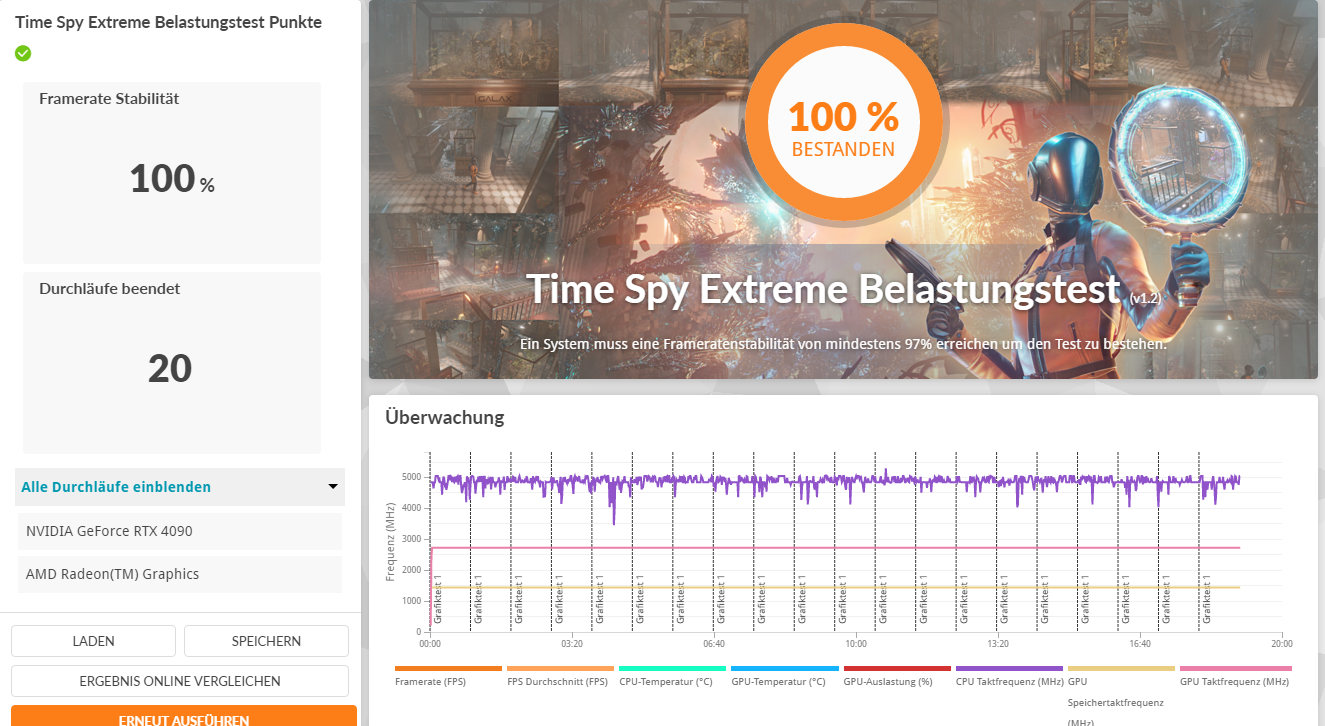Click the 20:00 time axis label
The width and height of the screenshot is (1325, 726).
[x=1281, y=644]
